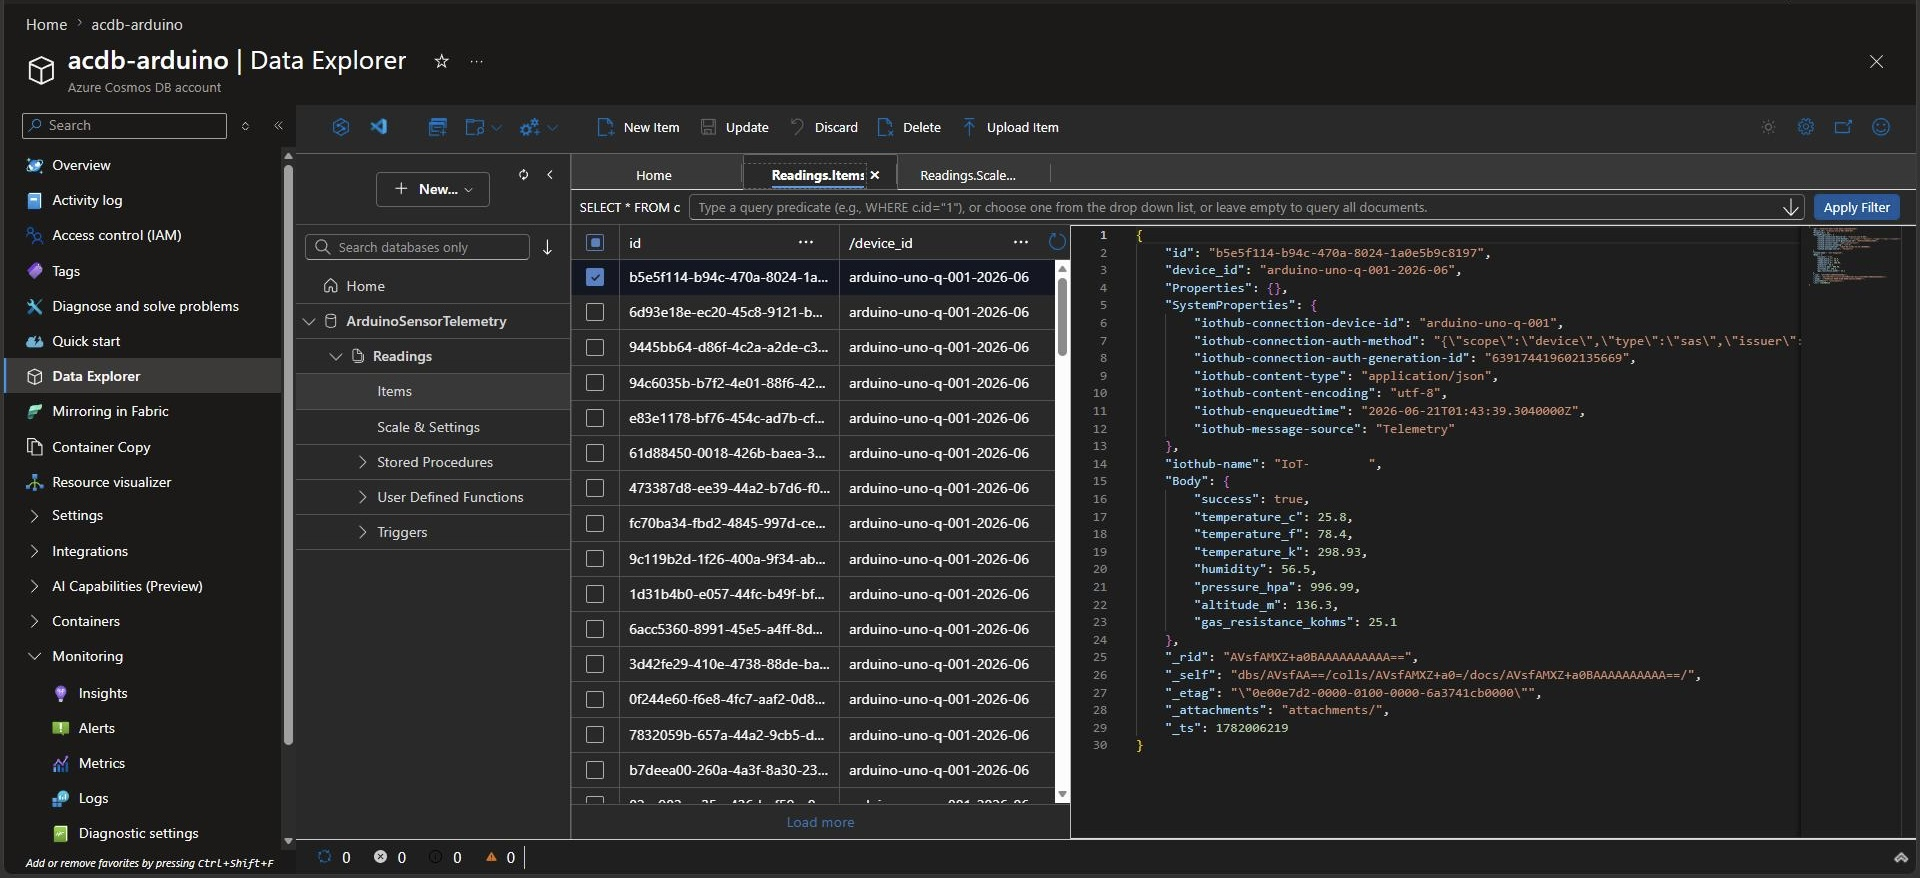Favorite this page with star icon

[x=441, y=61]
